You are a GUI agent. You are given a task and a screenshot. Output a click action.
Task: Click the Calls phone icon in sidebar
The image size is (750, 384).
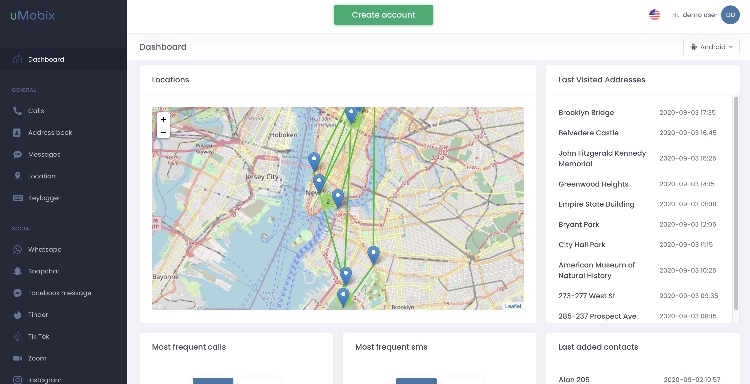(17, 111)
